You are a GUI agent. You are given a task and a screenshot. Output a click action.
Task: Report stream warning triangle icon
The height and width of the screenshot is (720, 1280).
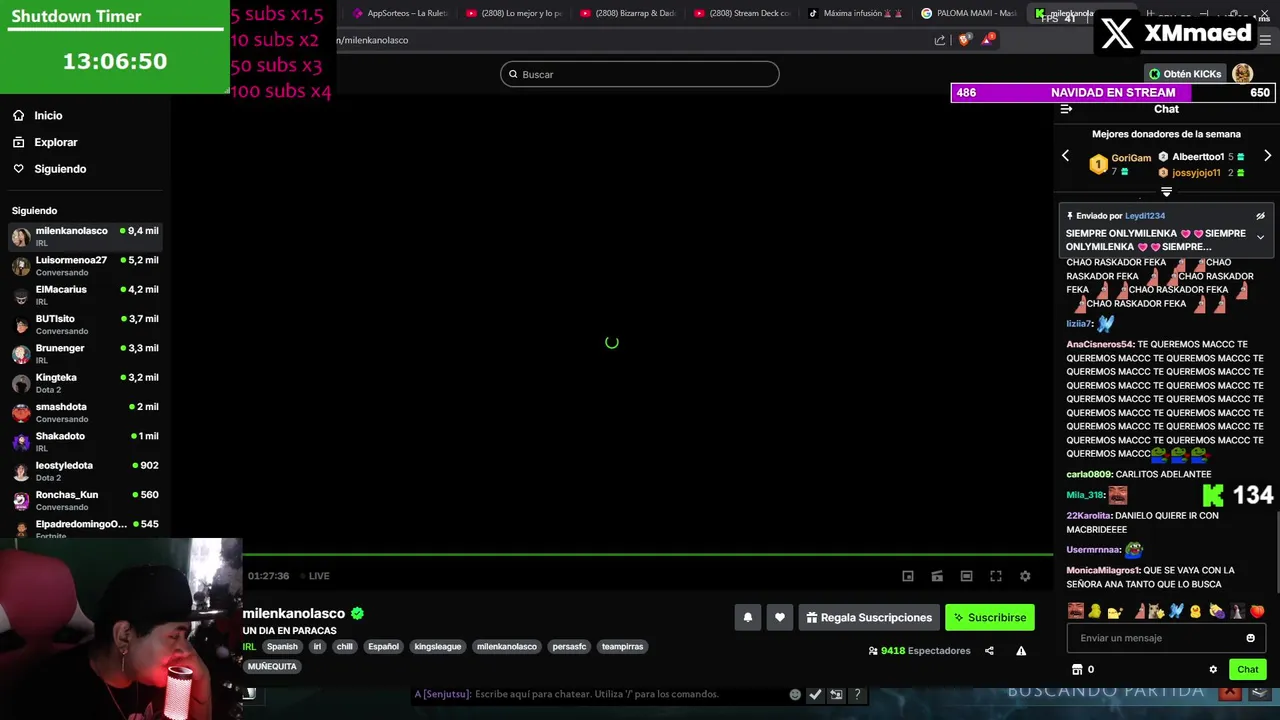(1021, 651)
